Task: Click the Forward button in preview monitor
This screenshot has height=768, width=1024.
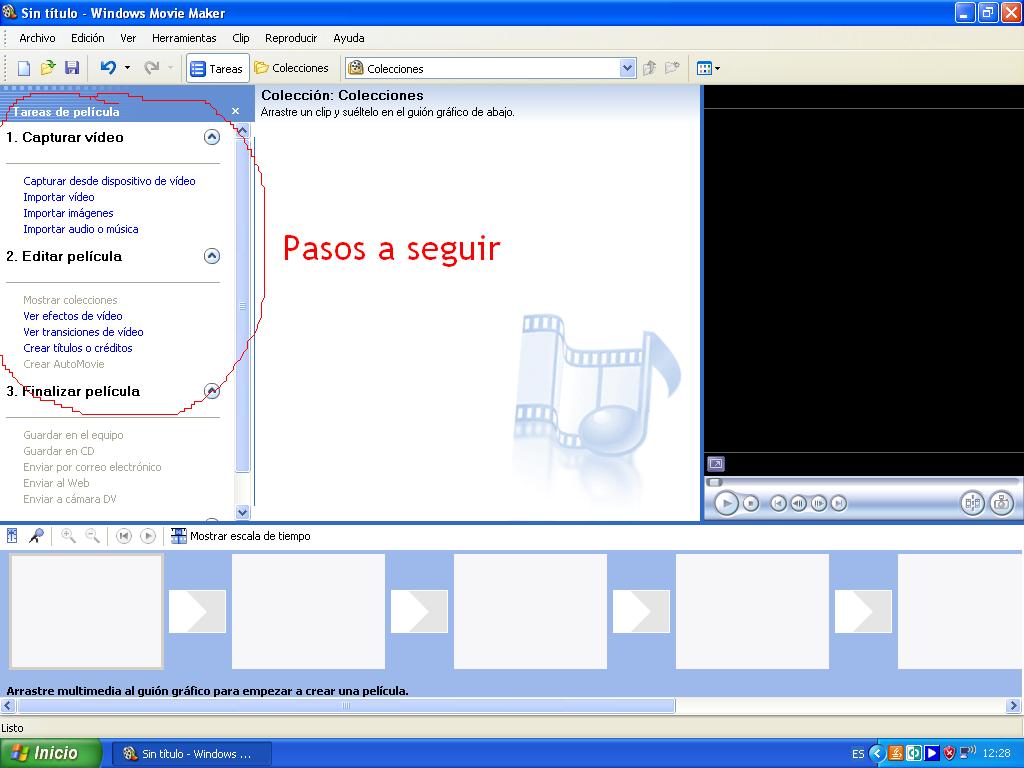Action: pyautogui.click(x=839, y=504)
